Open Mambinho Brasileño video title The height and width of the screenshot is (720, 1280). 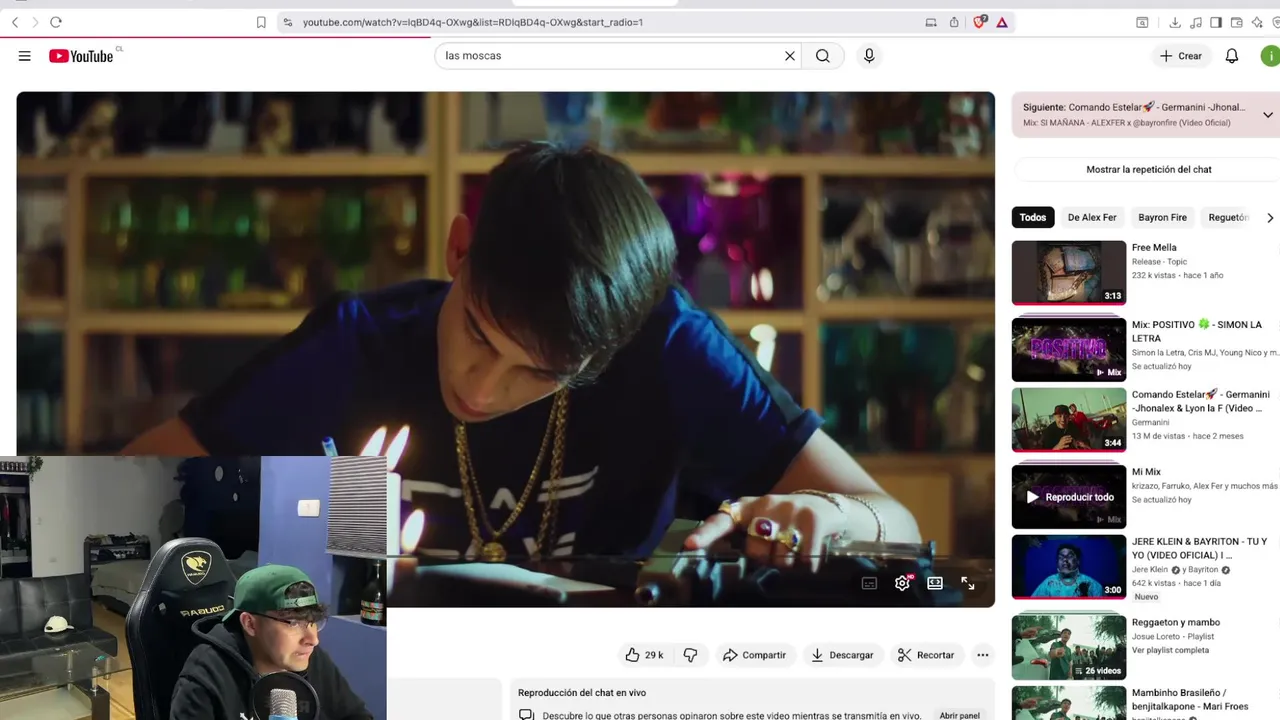click(1190, 699)
